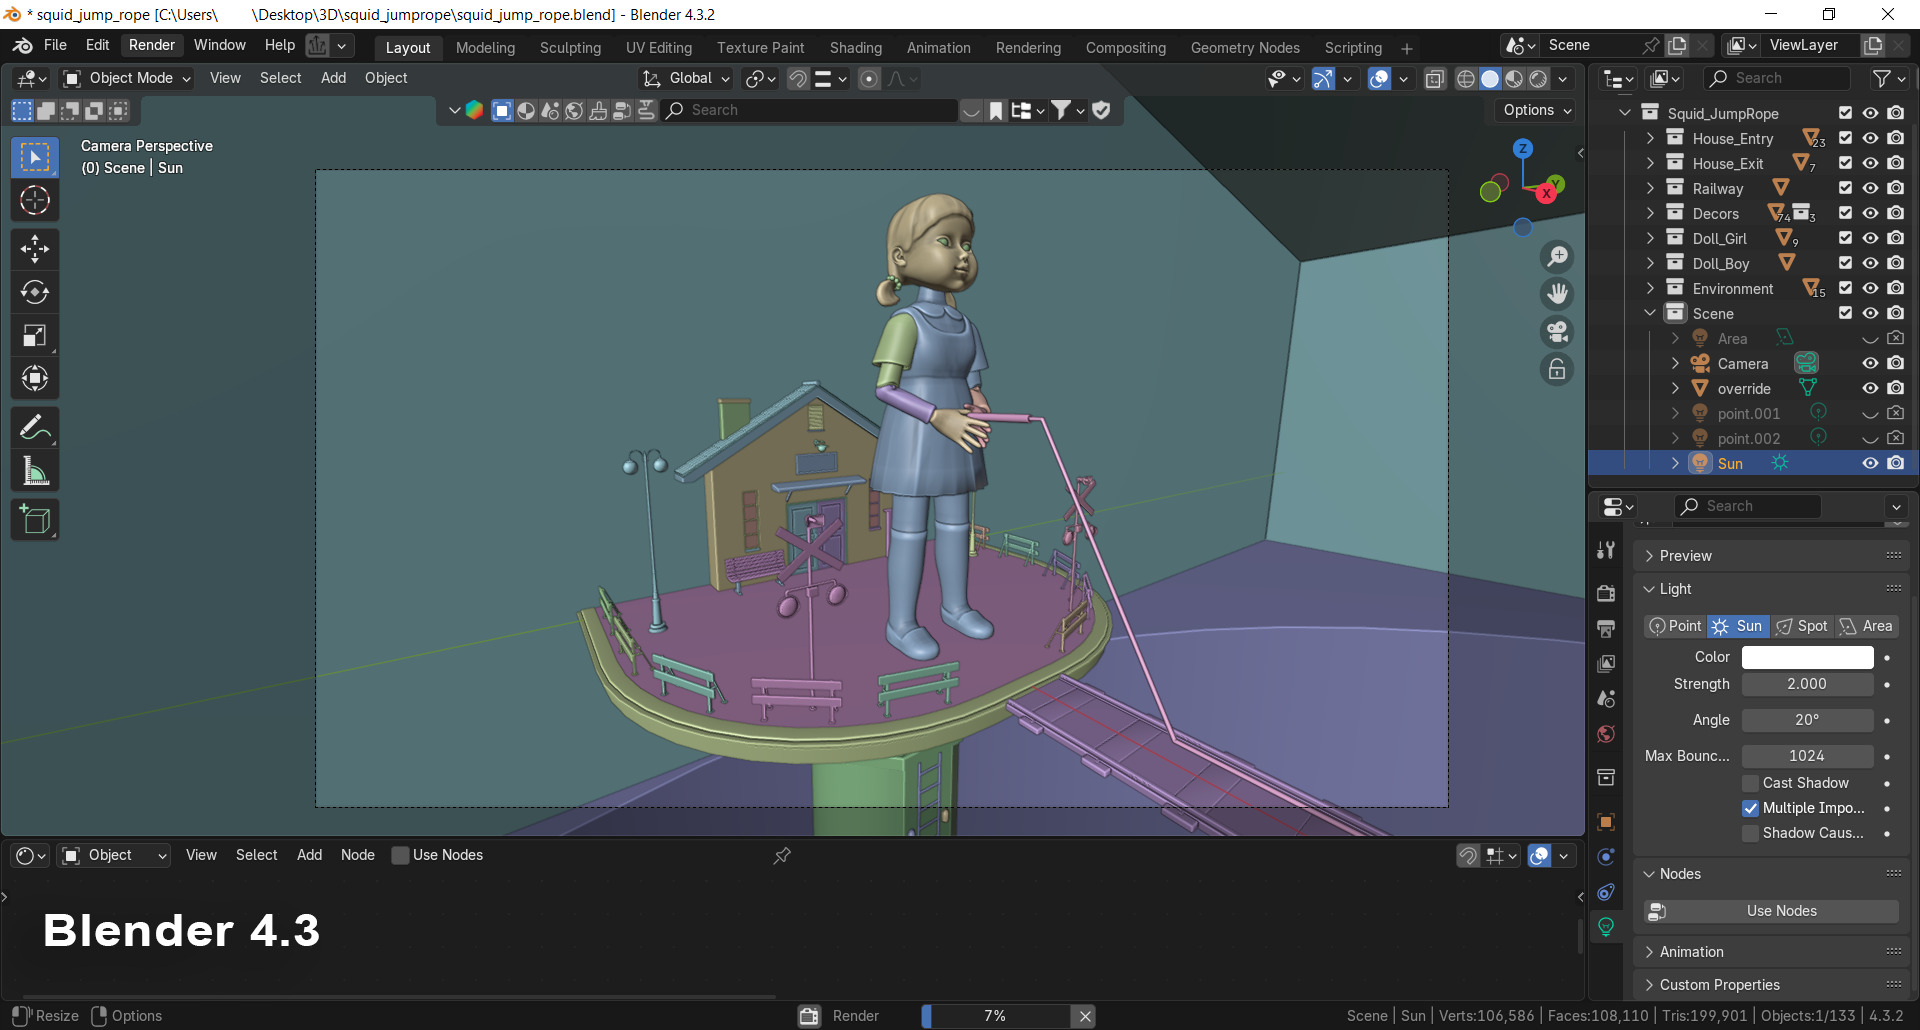Uncheck Multiple Importance checkbox

pos(1750,808)
